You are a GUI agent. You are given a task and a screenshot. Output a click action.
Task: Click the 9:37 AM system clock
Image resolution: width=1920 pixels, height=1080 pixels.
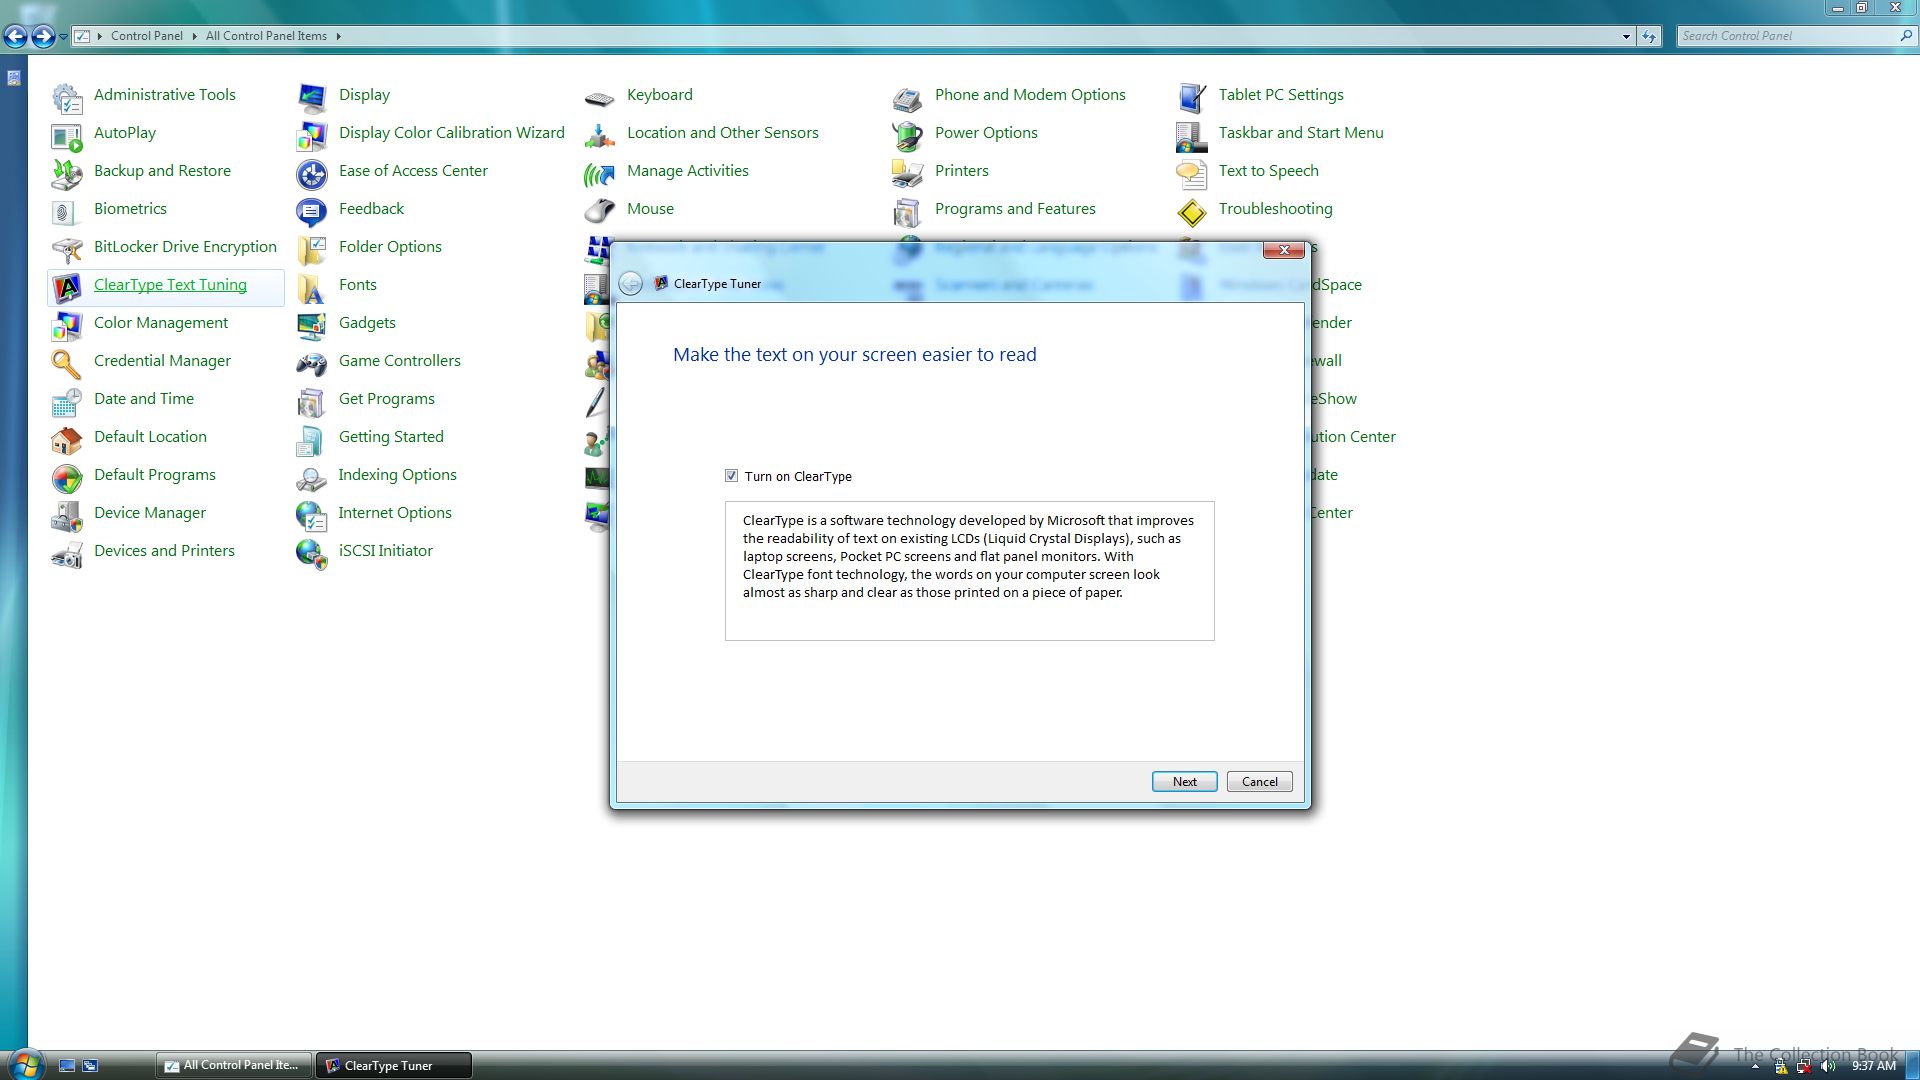click(1873, 1066)
